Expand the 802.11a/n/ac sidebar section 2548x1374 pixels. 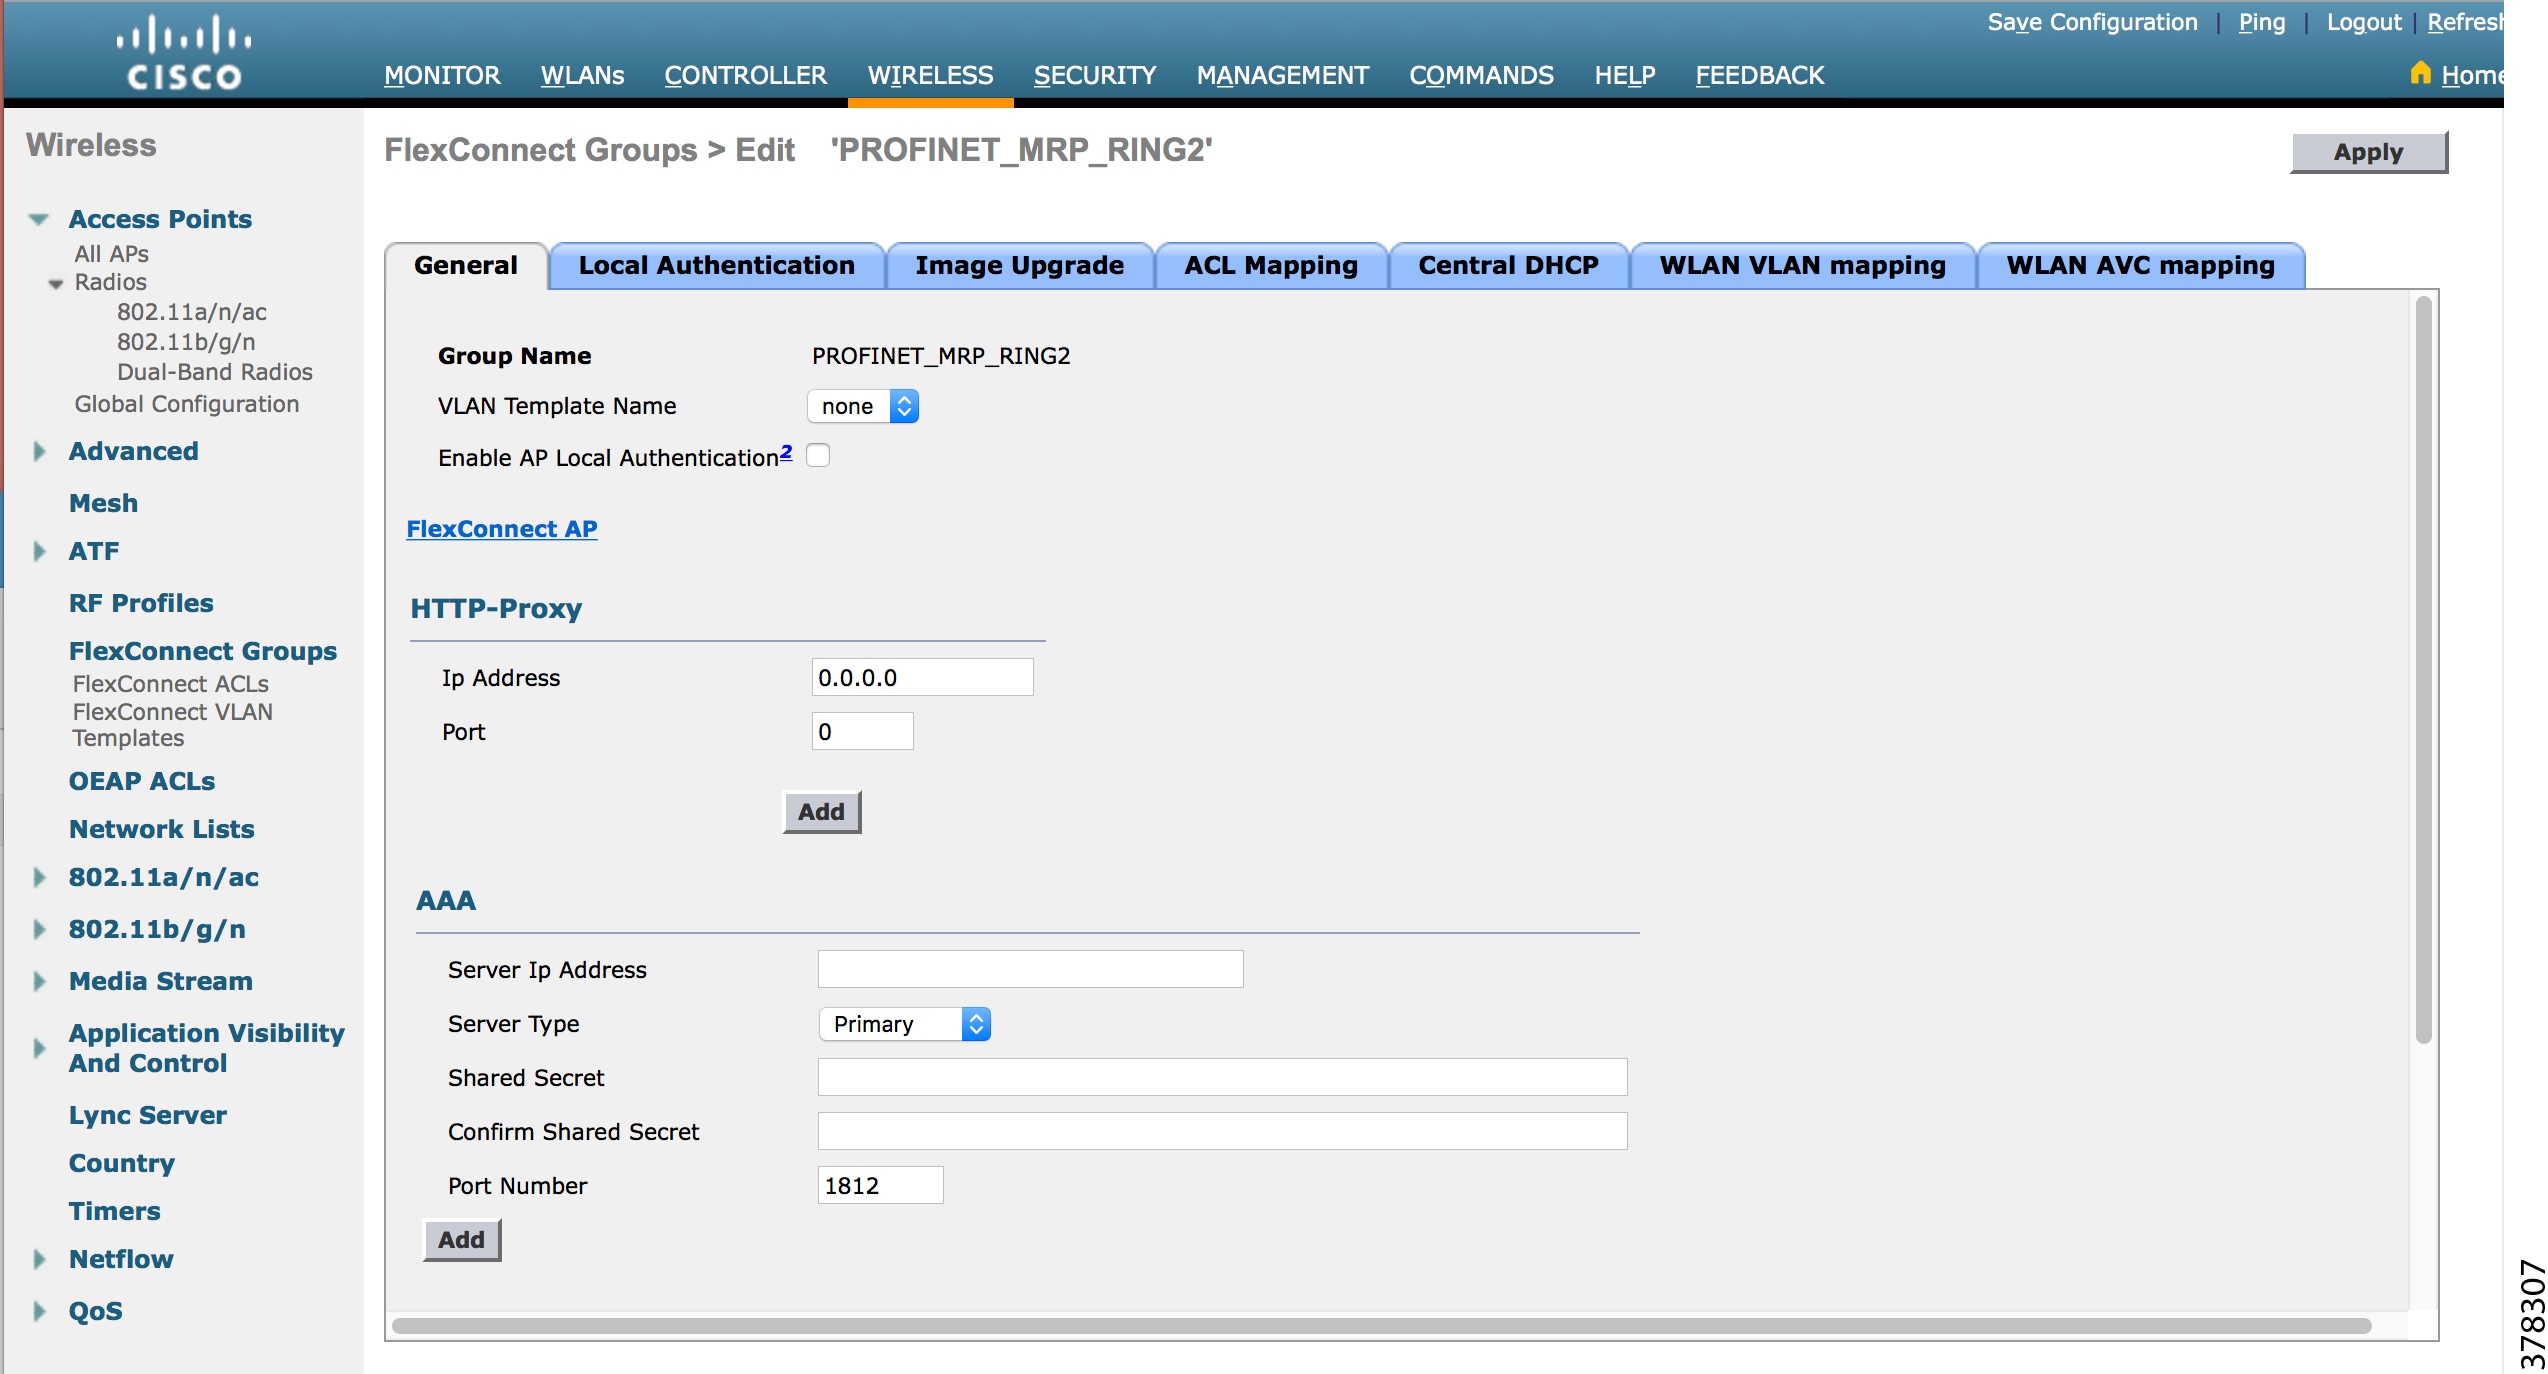39,877
